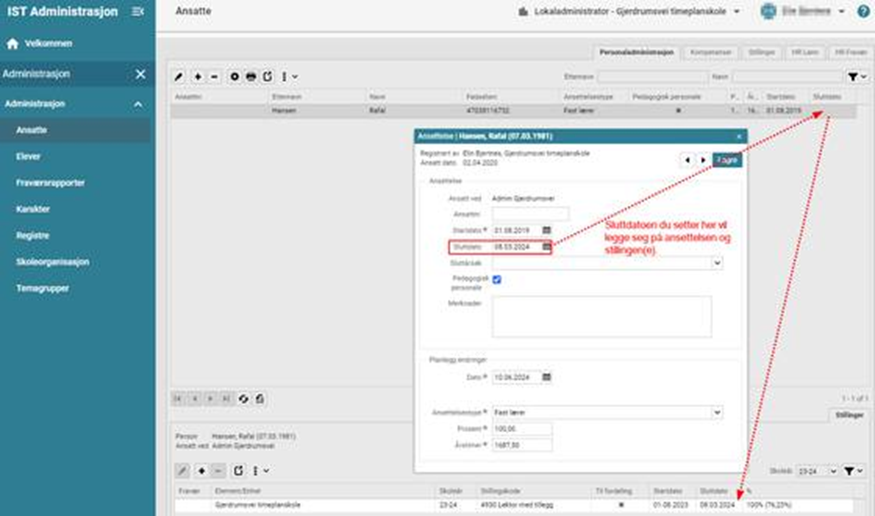
Task: Click the Lagre button in the dialog
Action: click(x=728, y=160)
